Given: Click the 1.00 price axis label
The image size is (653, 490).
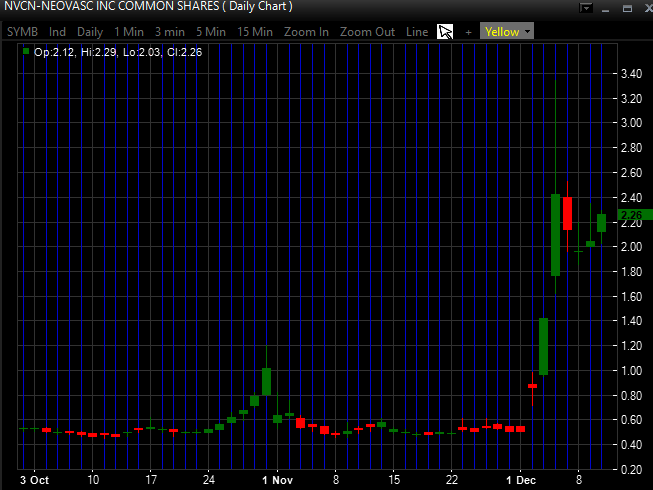Looking at the screenshot, I should click(631, 371).
